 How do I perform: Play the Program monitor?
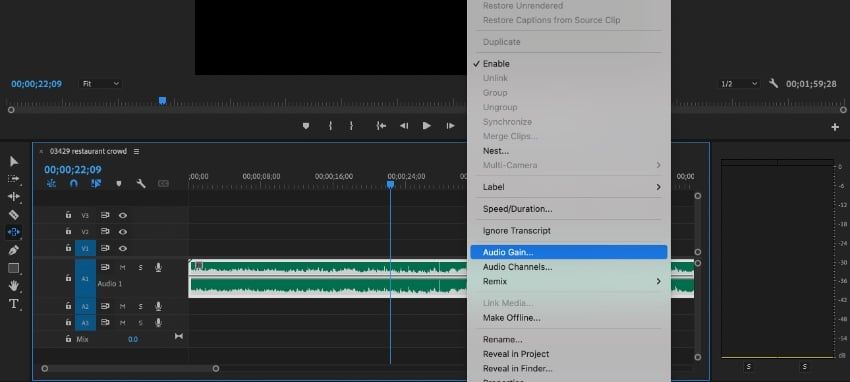click(x=427, y=126)
